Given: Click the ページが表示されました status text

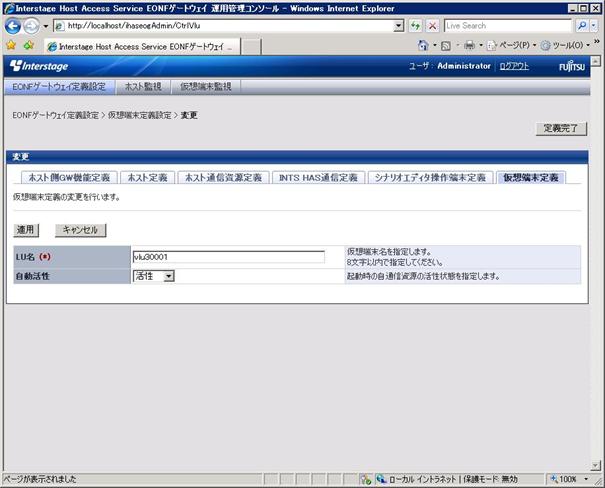Looking at the screenshot, I should click(x=40, y=479).
